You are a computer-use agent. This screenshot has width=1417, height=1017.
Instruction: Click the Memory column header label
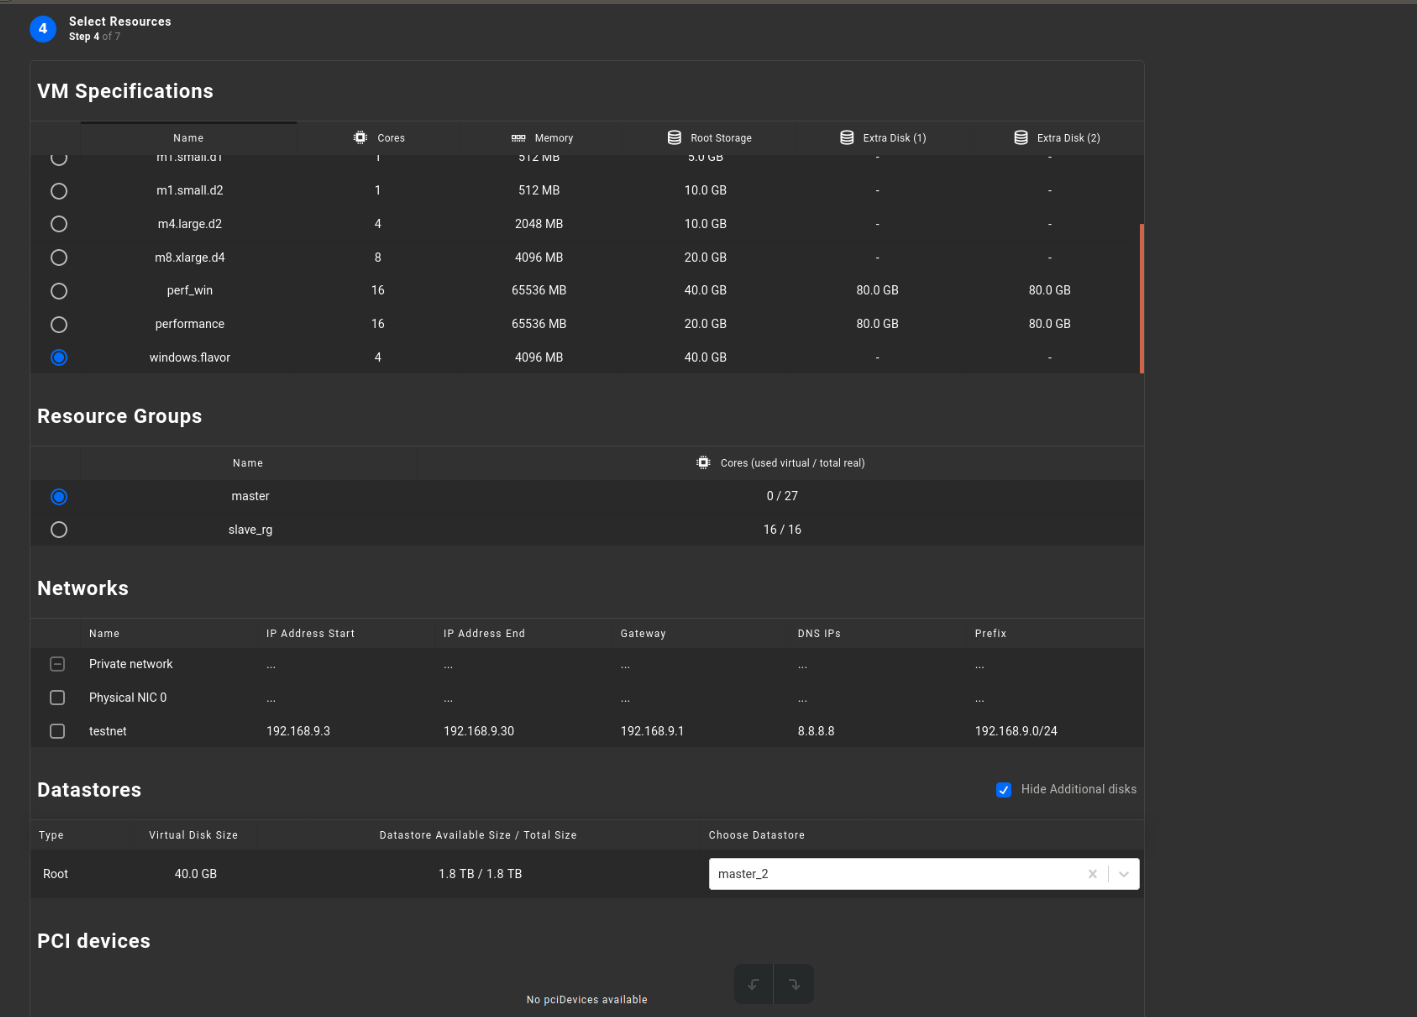(x=554, y=138)
